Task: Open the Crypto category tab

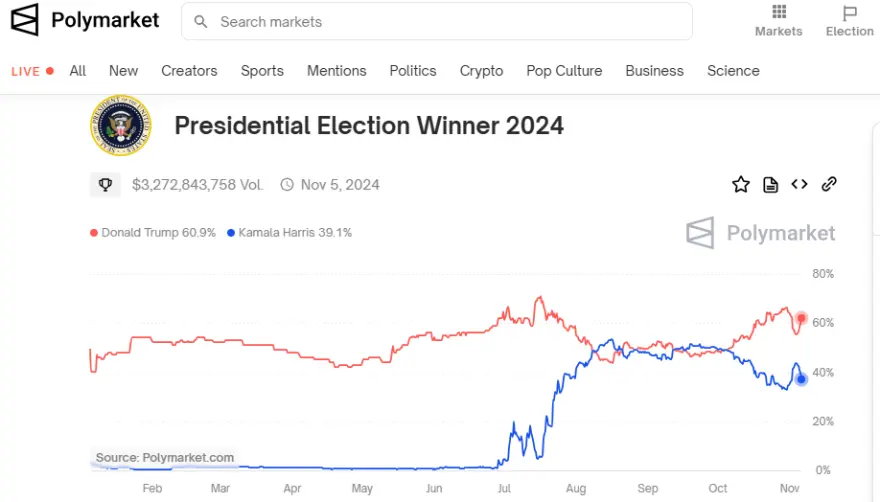Action: (481, 71)
